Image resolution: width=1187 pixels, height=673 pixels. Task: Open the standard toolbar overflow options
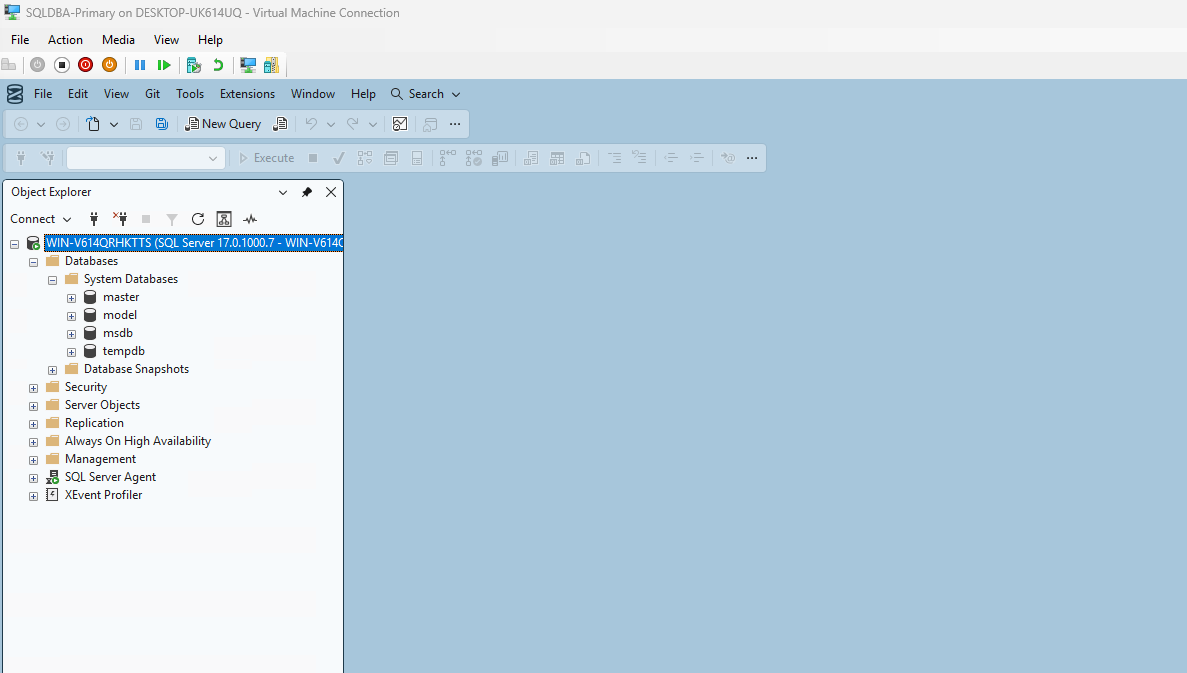pyautogui.click(x=455, y=124)
